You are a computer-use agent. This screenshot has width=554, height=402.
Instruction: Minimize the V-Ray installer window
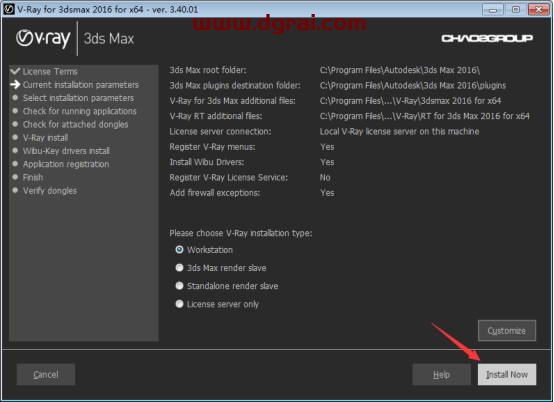tap(493, 10)
